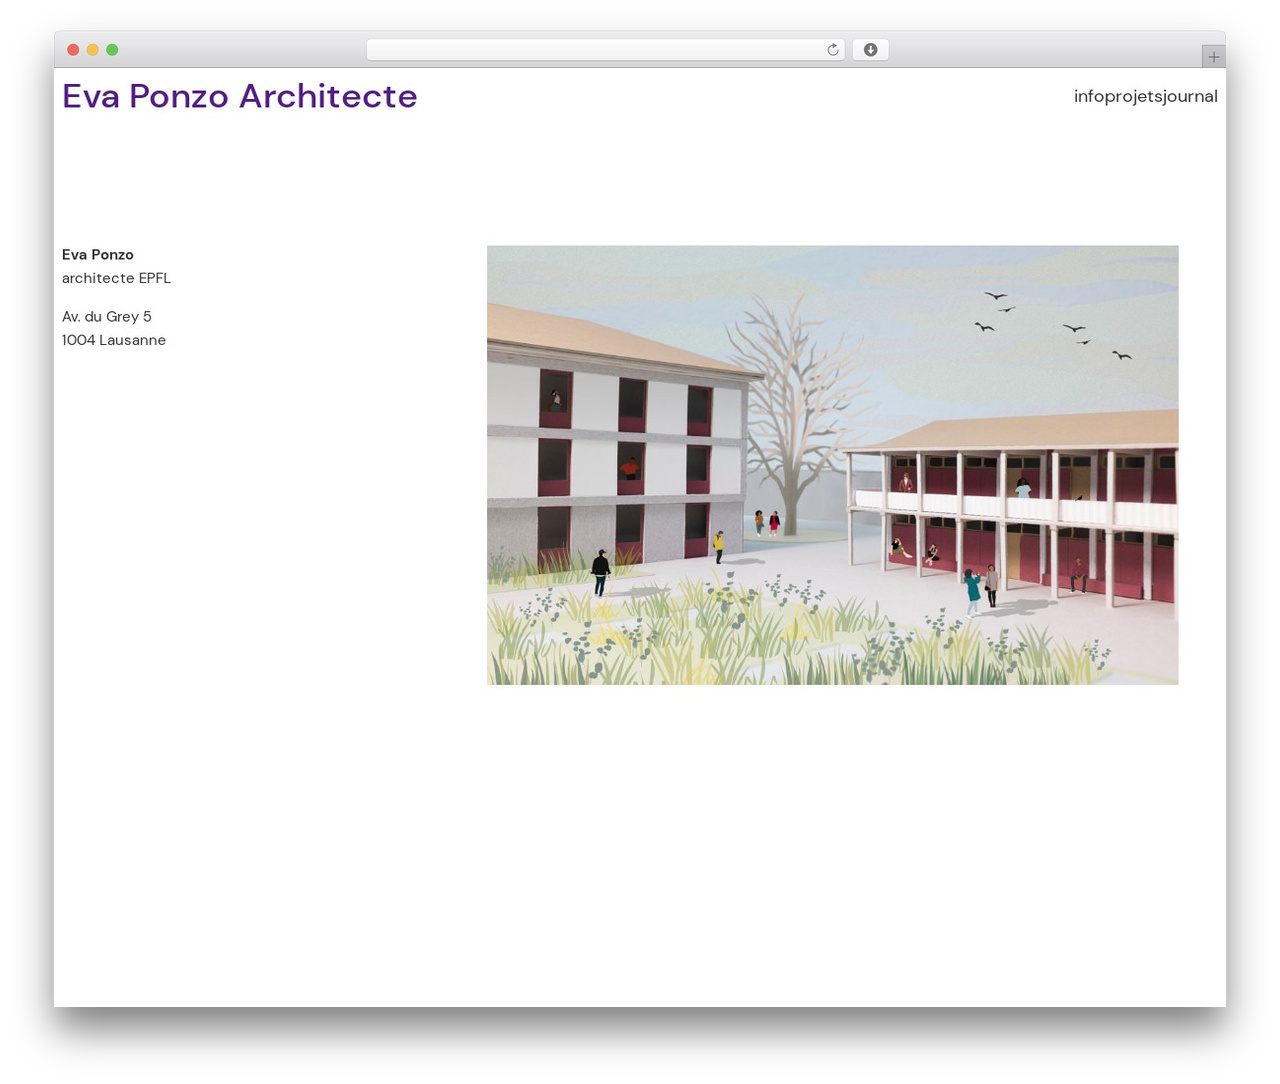This screenshot has width=1280, height=1084.
Task: Focus the browser address bar
Action: pyautogui.click(x=605, y=50)
